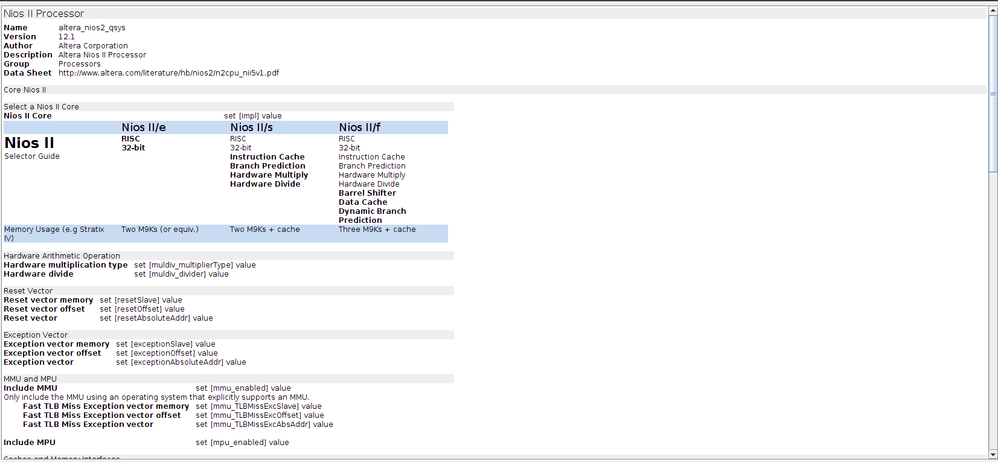
Task: Click 'Barrel Shifter' in the Nios II/f column
Action: tap(367, 193)
